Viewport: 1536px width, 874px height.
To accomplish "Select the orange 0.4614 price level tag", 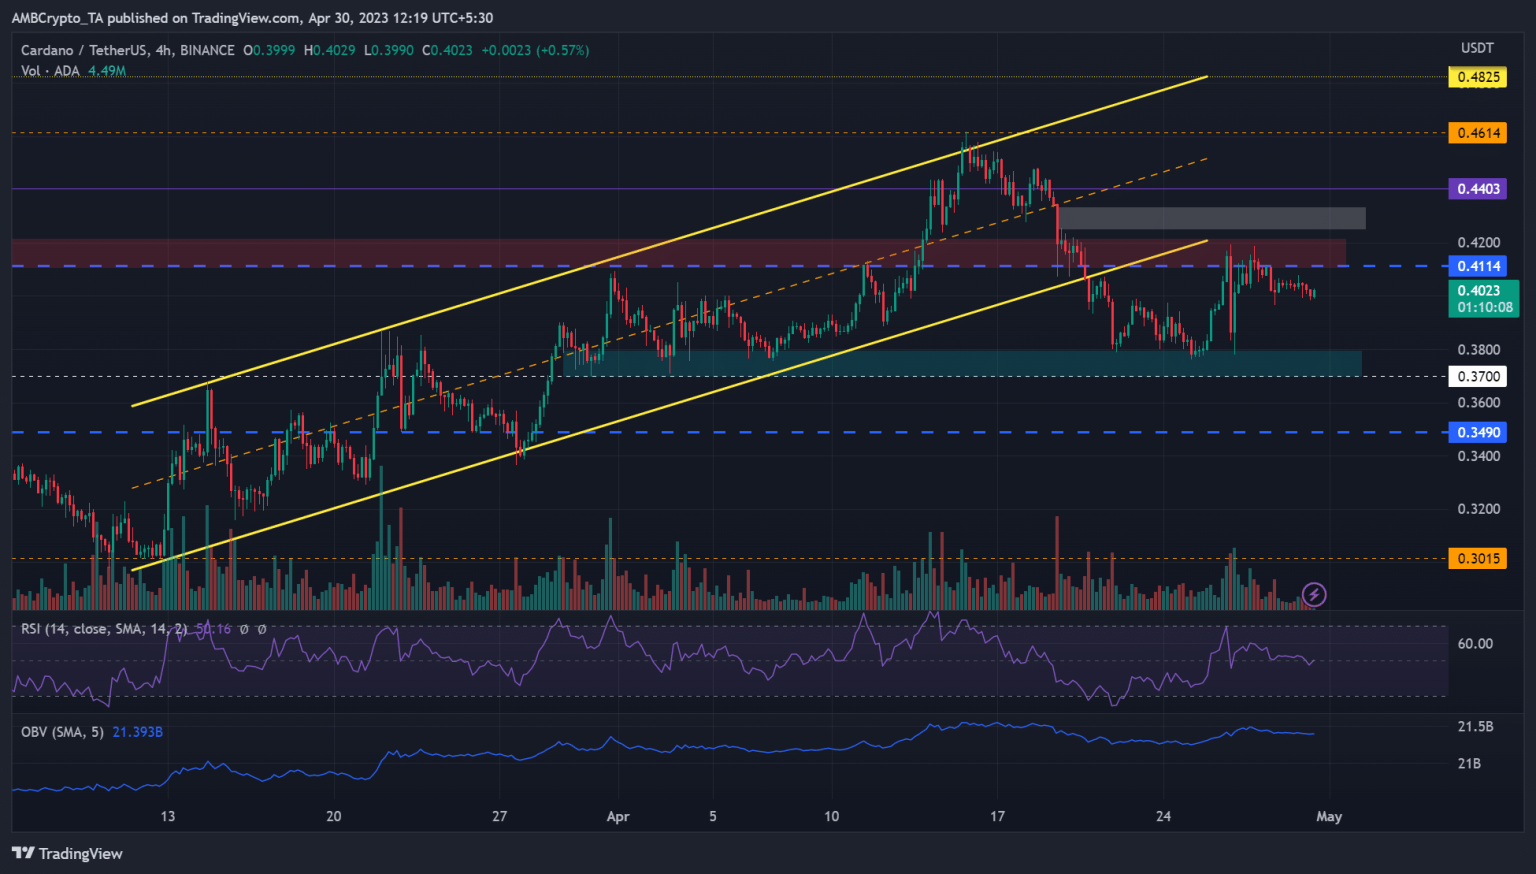I will click(1477, 133).
